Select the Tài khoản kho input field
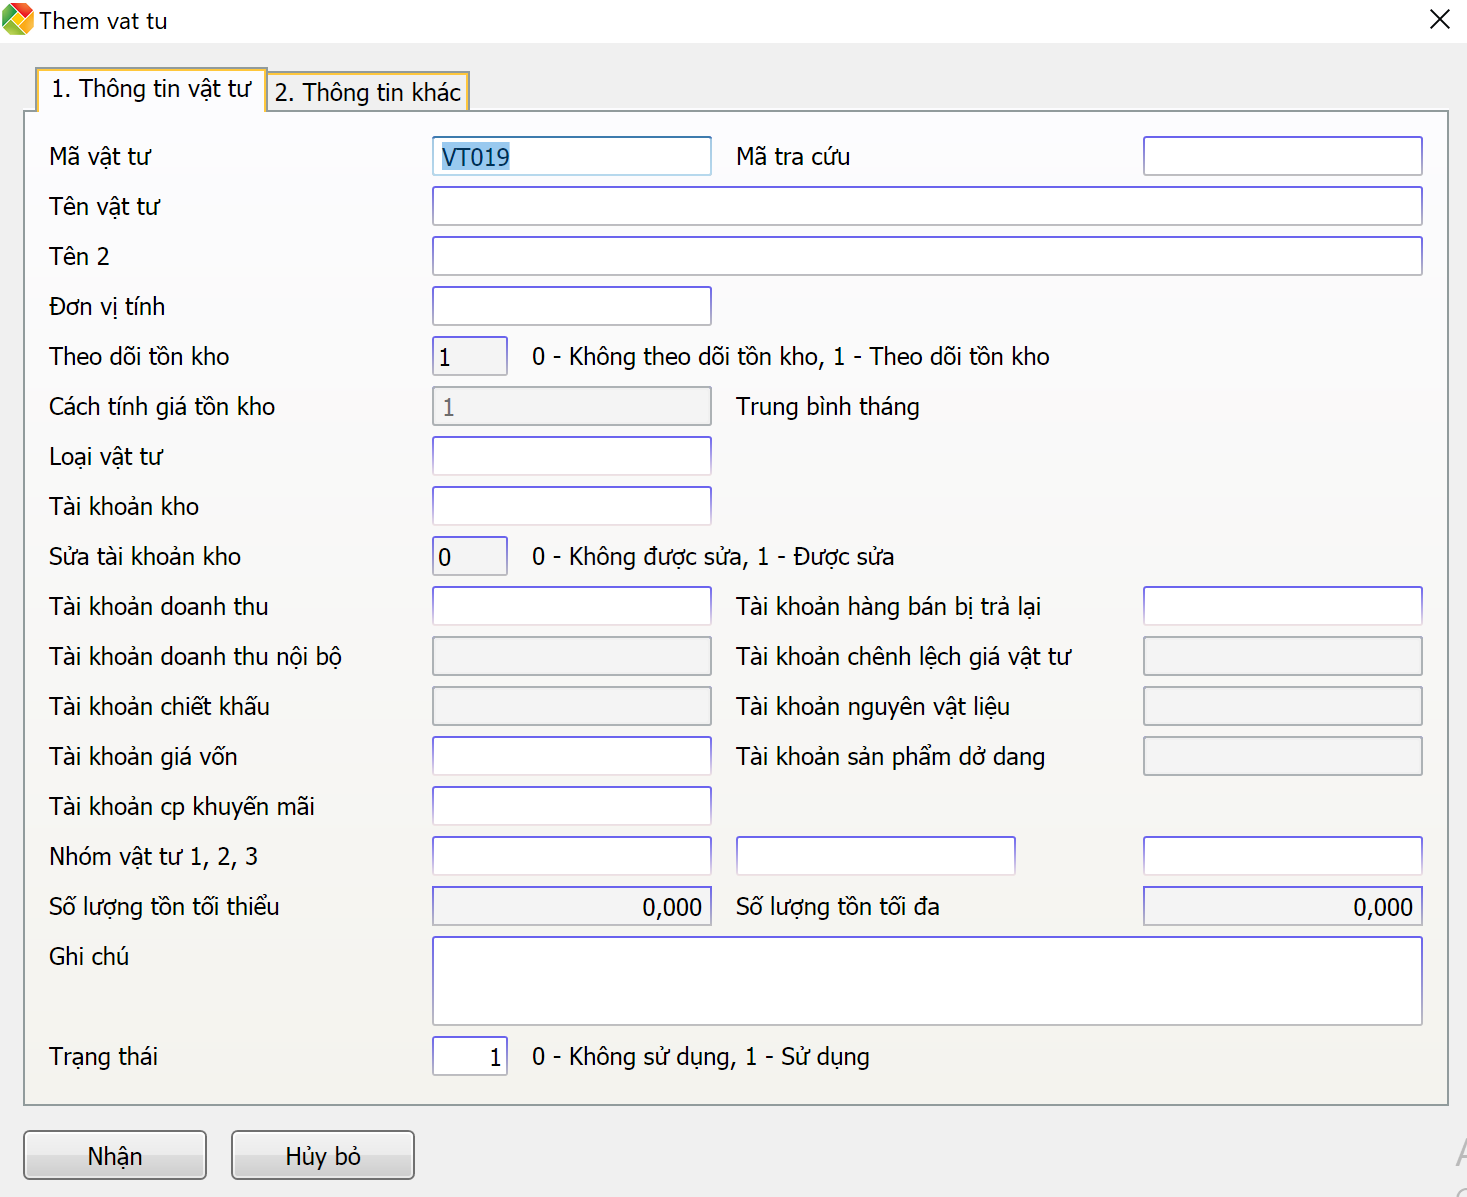The height and width of the screenshot is (1197, 1467). (572, 506)
